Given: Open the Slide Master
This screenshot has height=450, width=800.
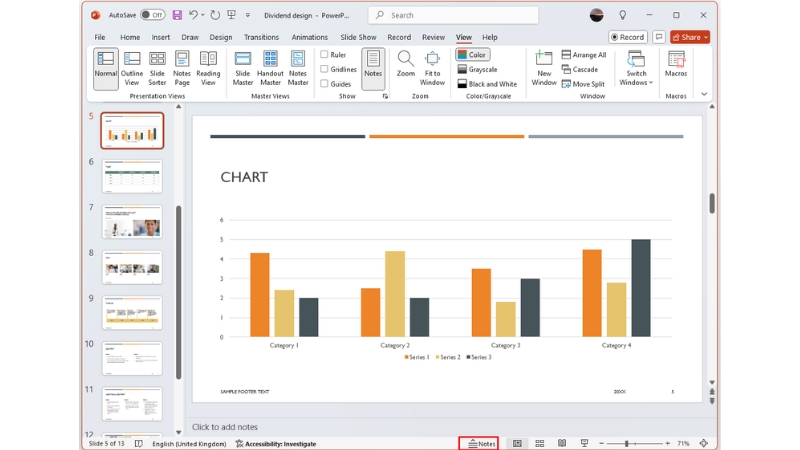Looking at the screenshot, I should 242,68.
